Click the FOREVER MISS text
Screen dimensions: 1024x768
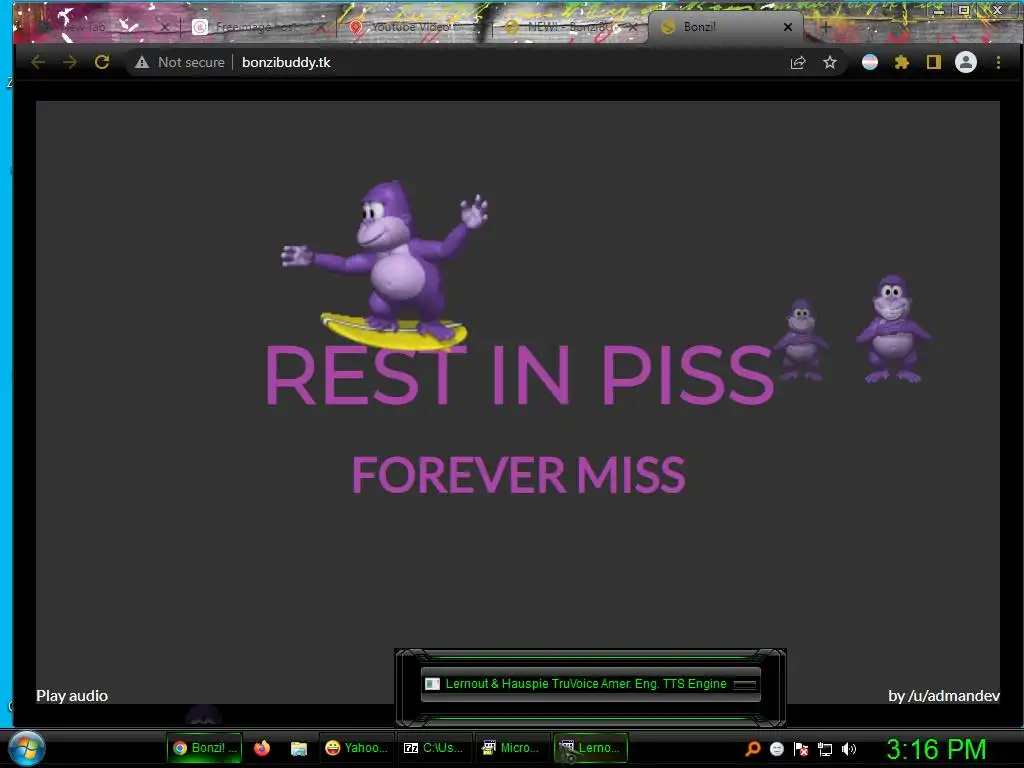[519, 475]
